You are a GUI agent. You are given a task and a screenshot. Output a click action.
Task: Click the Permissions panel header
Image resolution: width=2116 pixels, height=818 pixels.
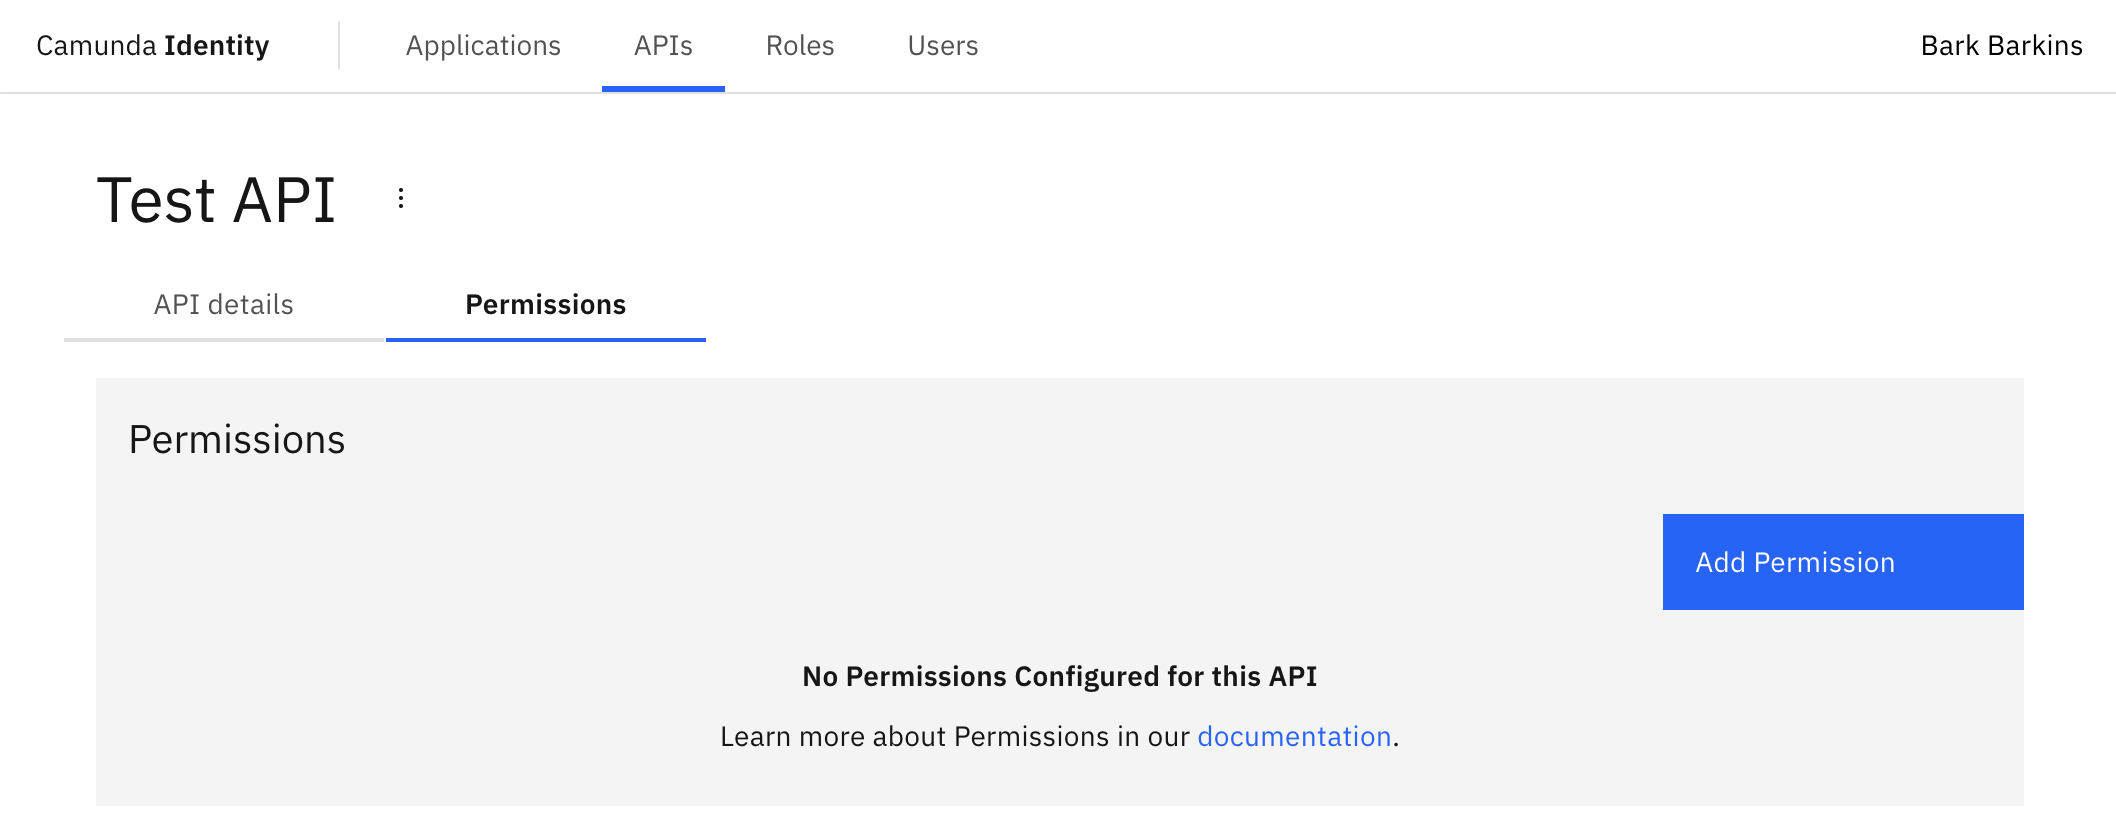click(237, 438)
